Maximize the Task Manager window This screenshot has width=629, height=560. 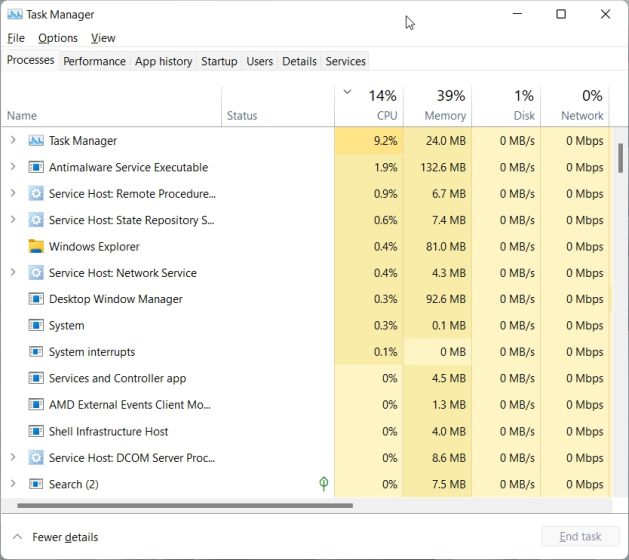tap(561, 14)
